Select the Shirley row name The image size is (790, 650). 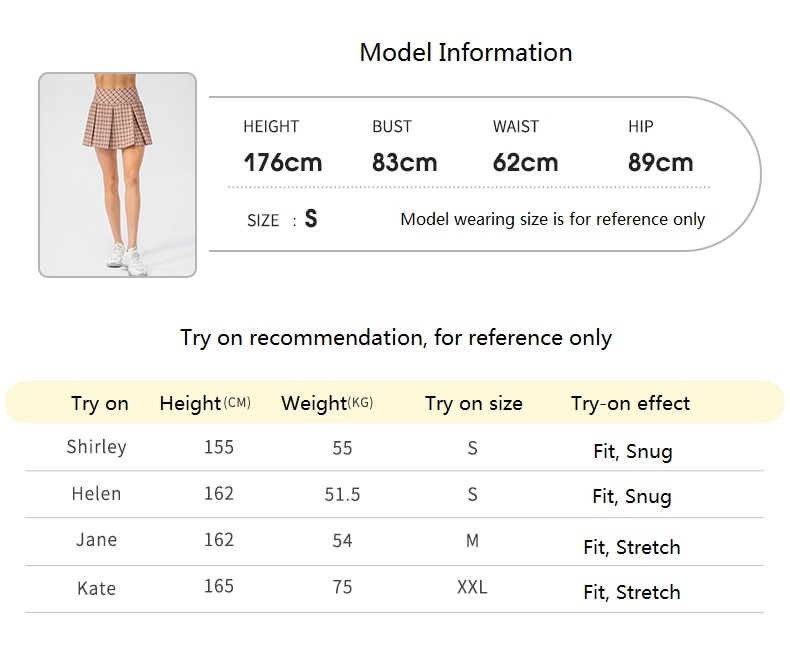coord(96,447)
